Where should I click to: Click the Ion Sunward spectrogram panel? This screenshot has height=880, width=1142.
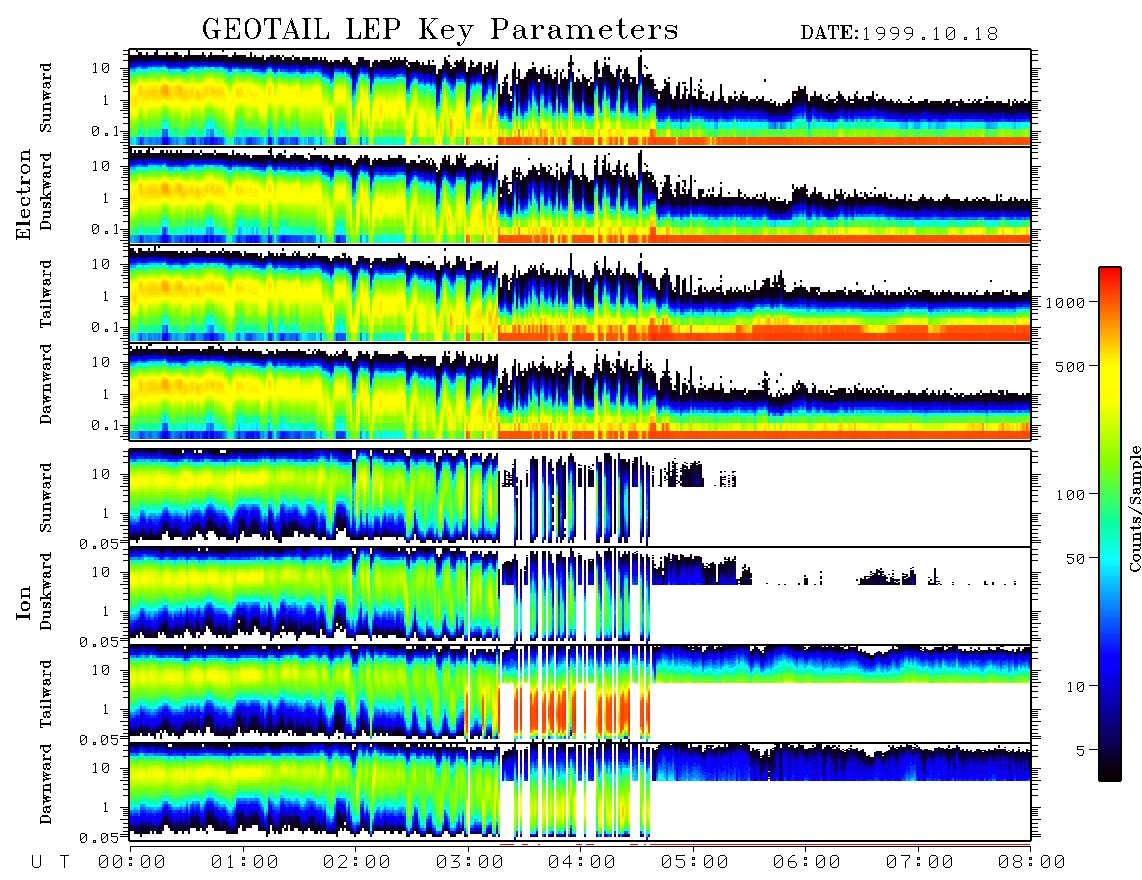click(x=580, y=497)
